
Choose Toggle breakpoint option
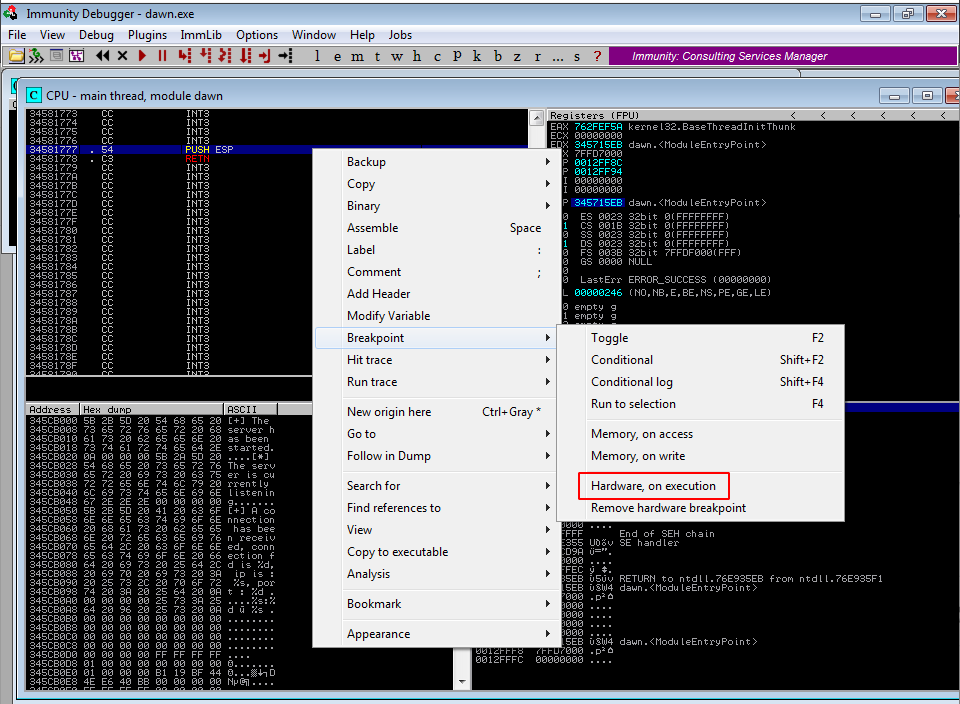click(x=701, y=338)
